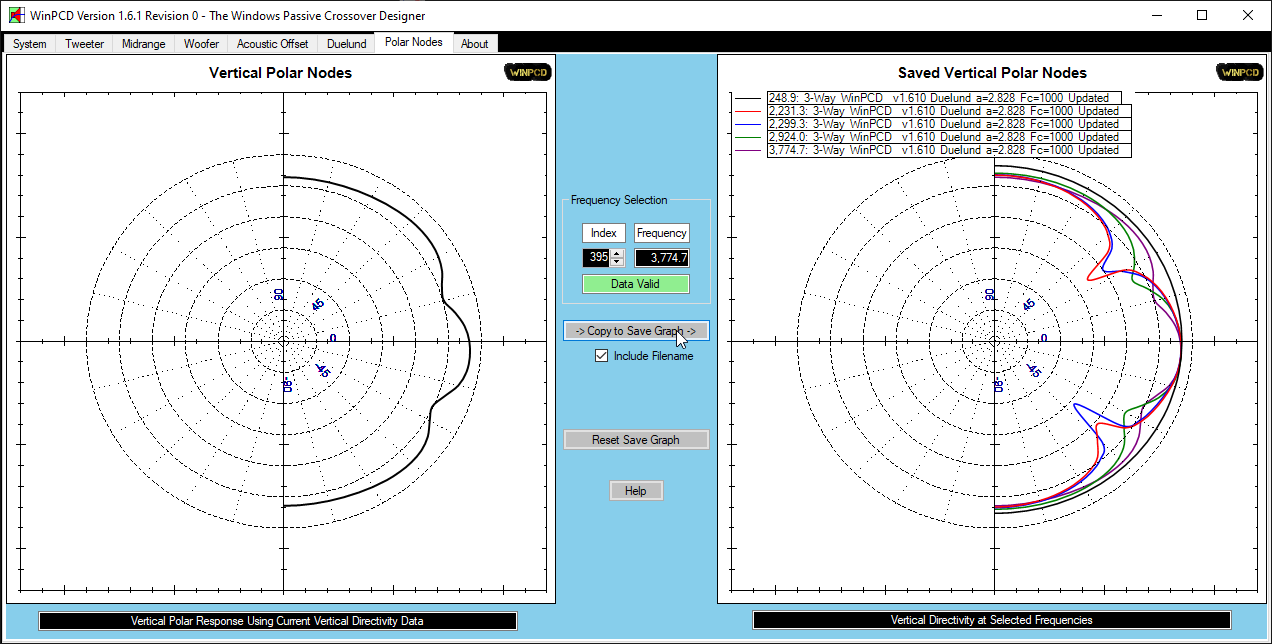Click WinPCD logo on saved polar graph
This screenshot has width=1272, height=644.
(x=1239, y=73)
